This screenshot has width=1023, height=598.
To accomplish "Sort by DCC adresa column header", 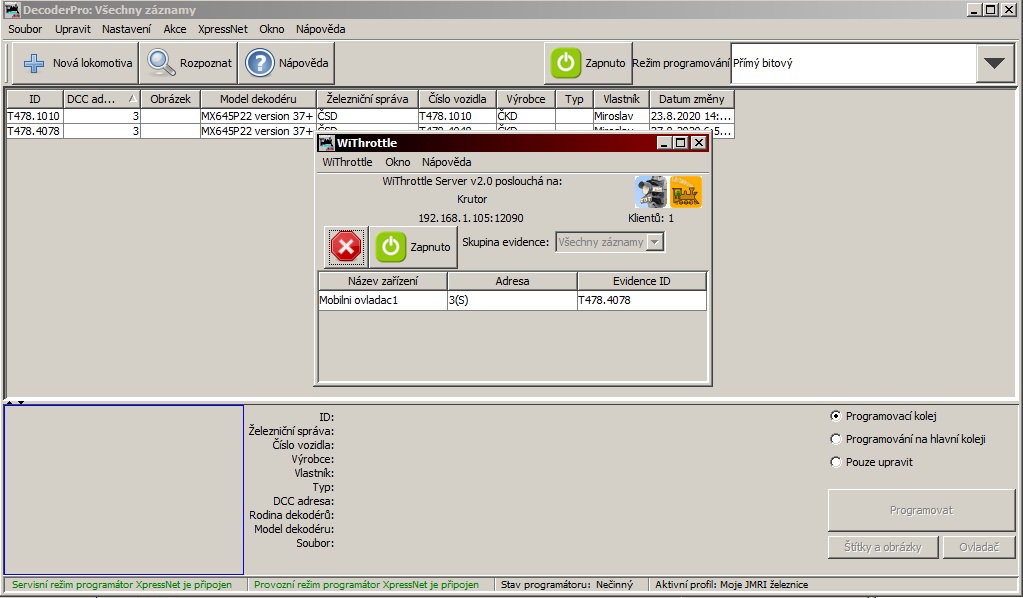I will (102, 99).
